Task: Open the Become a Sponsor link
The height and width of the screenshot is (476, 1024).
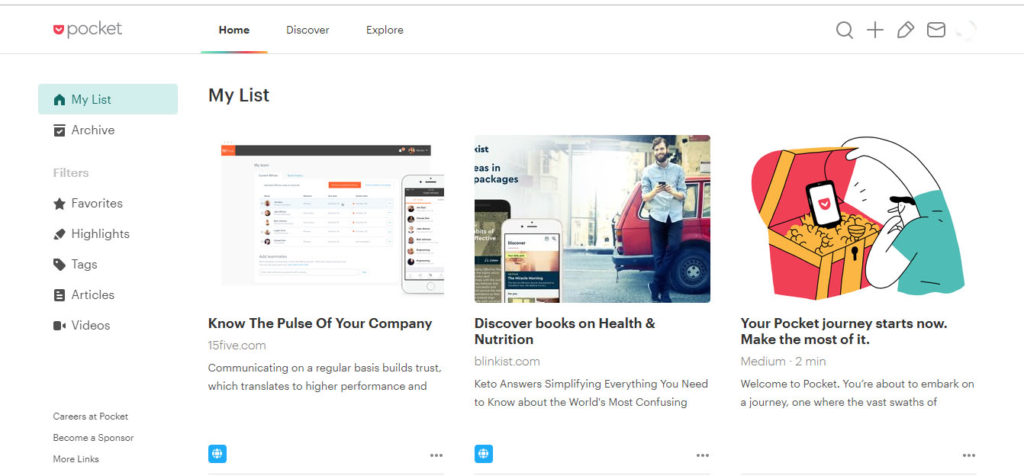Action: pyautogui.click(x=93, y=438)
